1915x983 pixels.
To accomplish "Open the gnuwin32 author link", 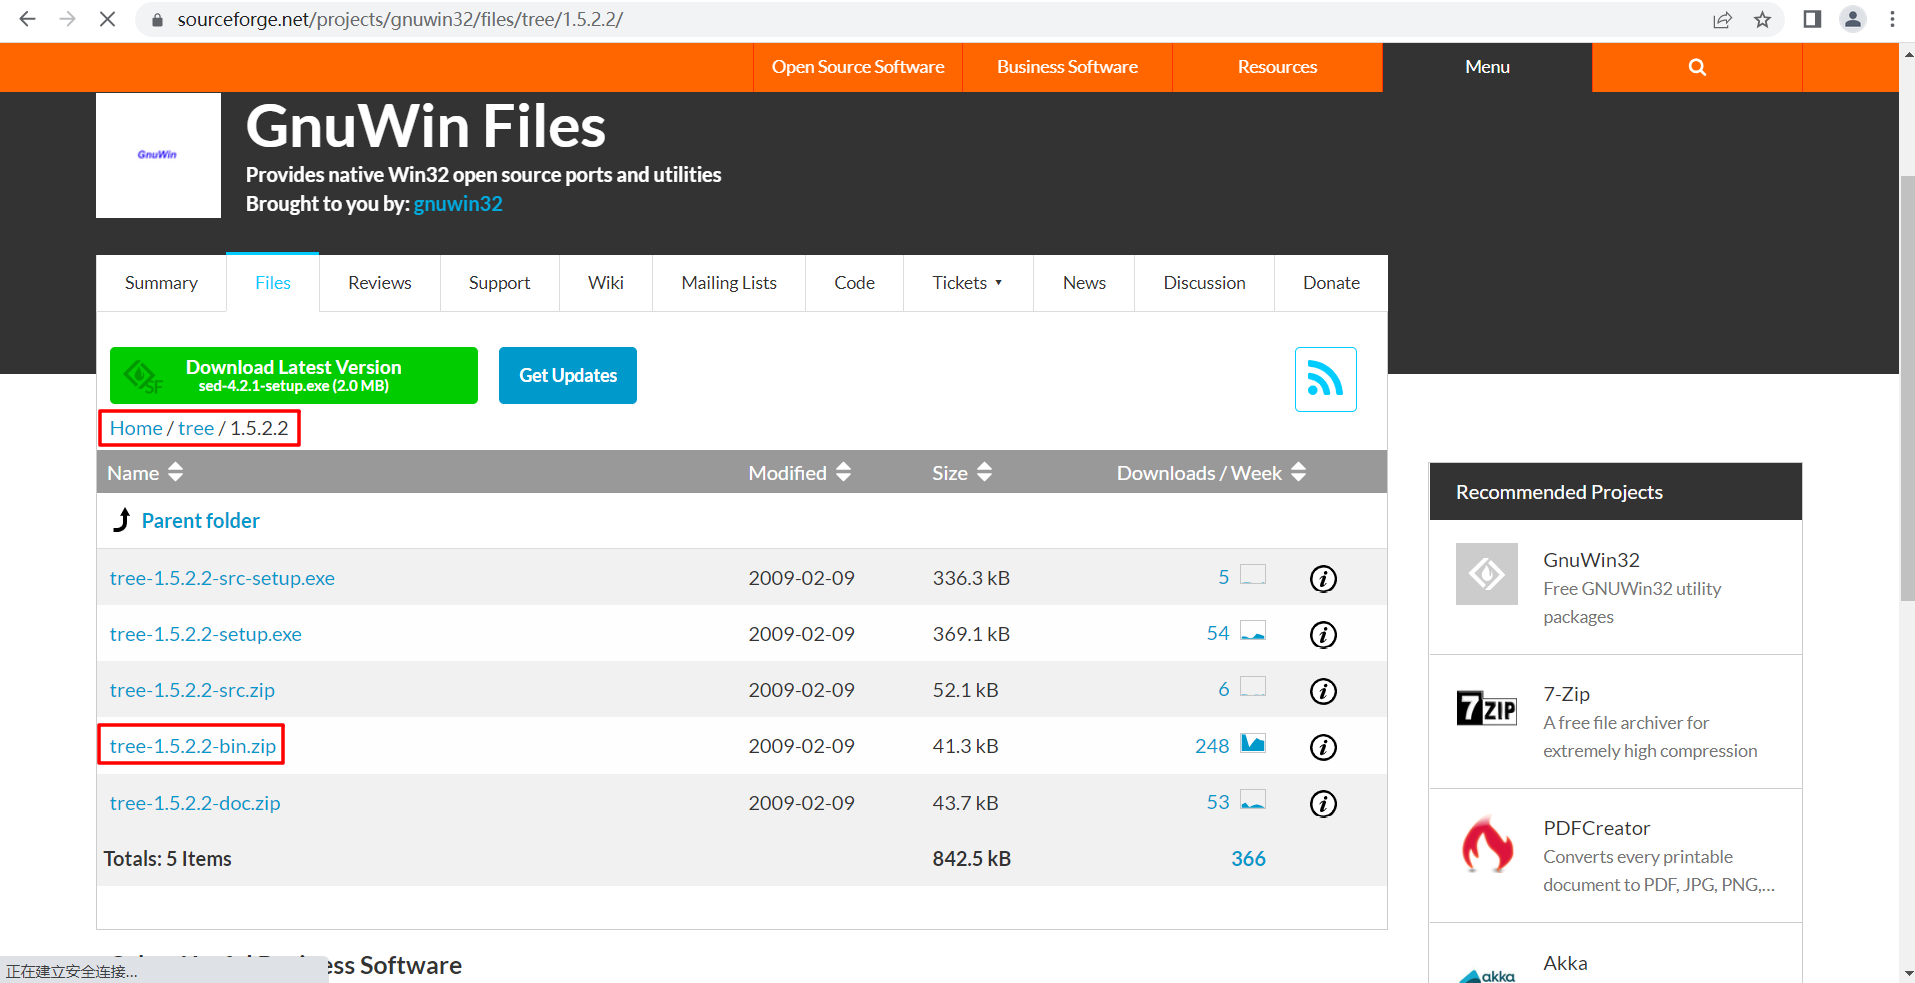I will click(458, 204).
